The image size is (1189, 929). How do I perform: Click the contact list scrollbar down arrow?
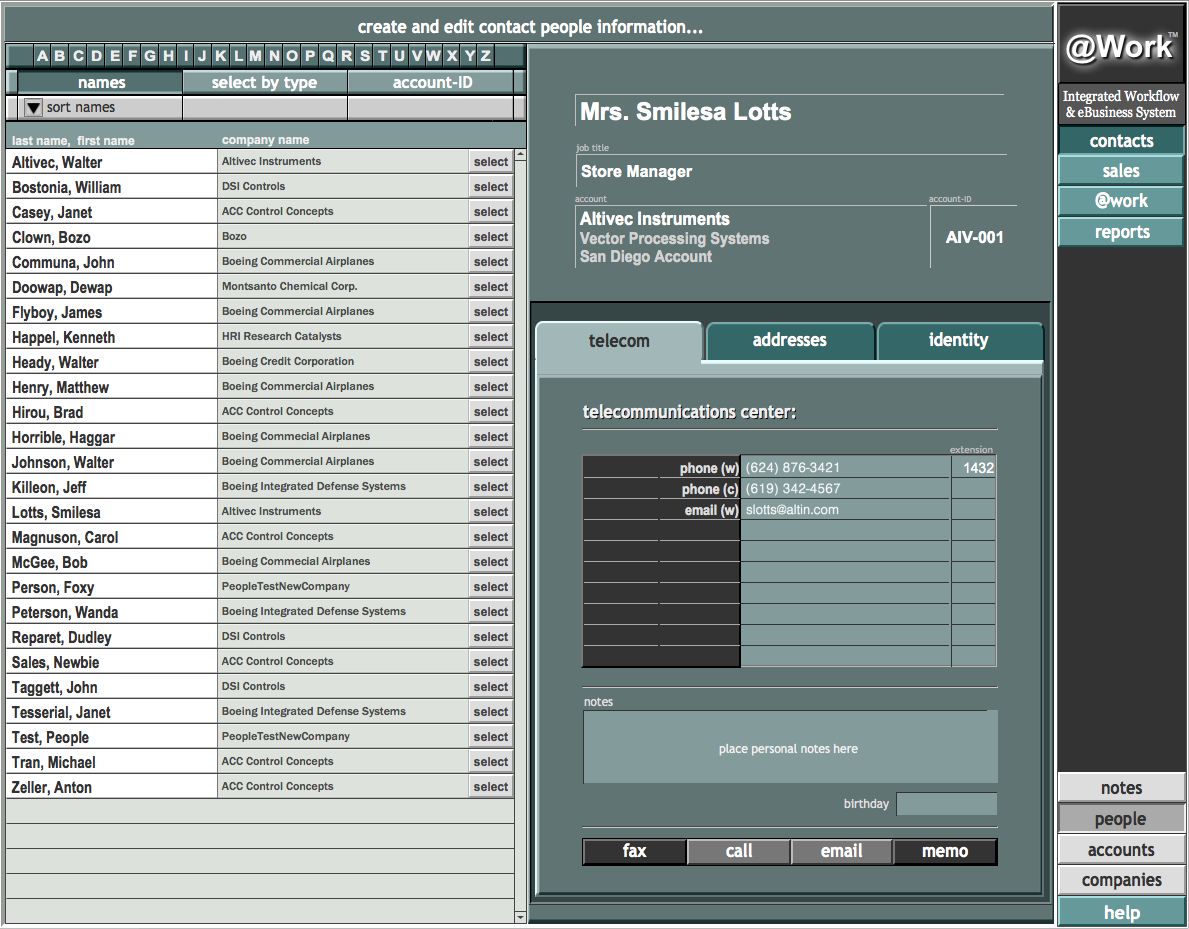coord(519,916)
